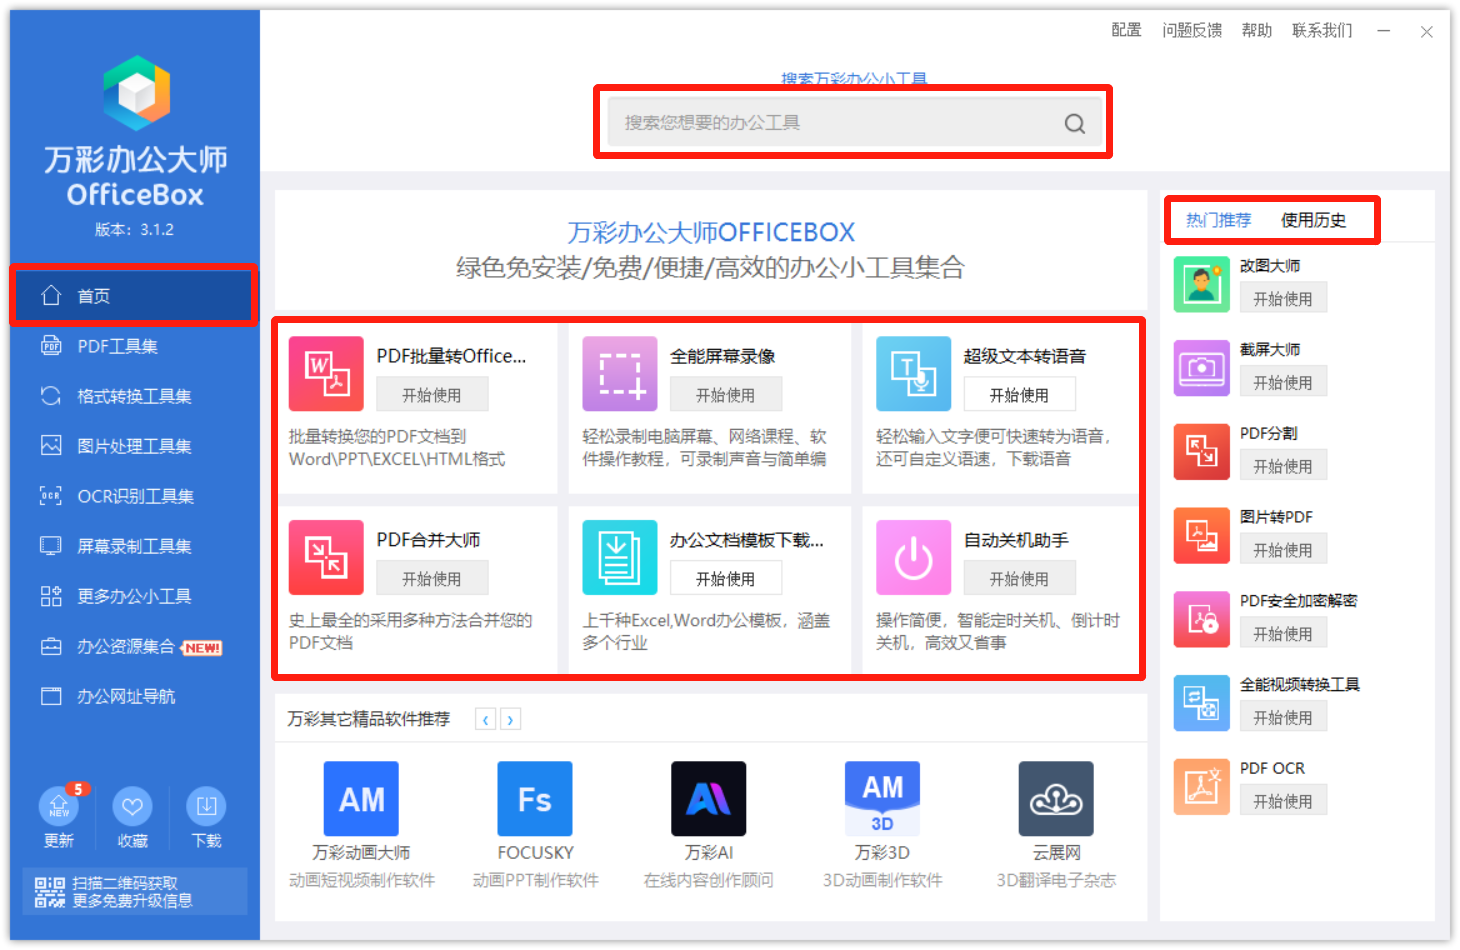The height and width of the screenshot is (950, 1460).
Task: Click the 万彩其它精品软件推荐 heading
Action: click(369, 719)
